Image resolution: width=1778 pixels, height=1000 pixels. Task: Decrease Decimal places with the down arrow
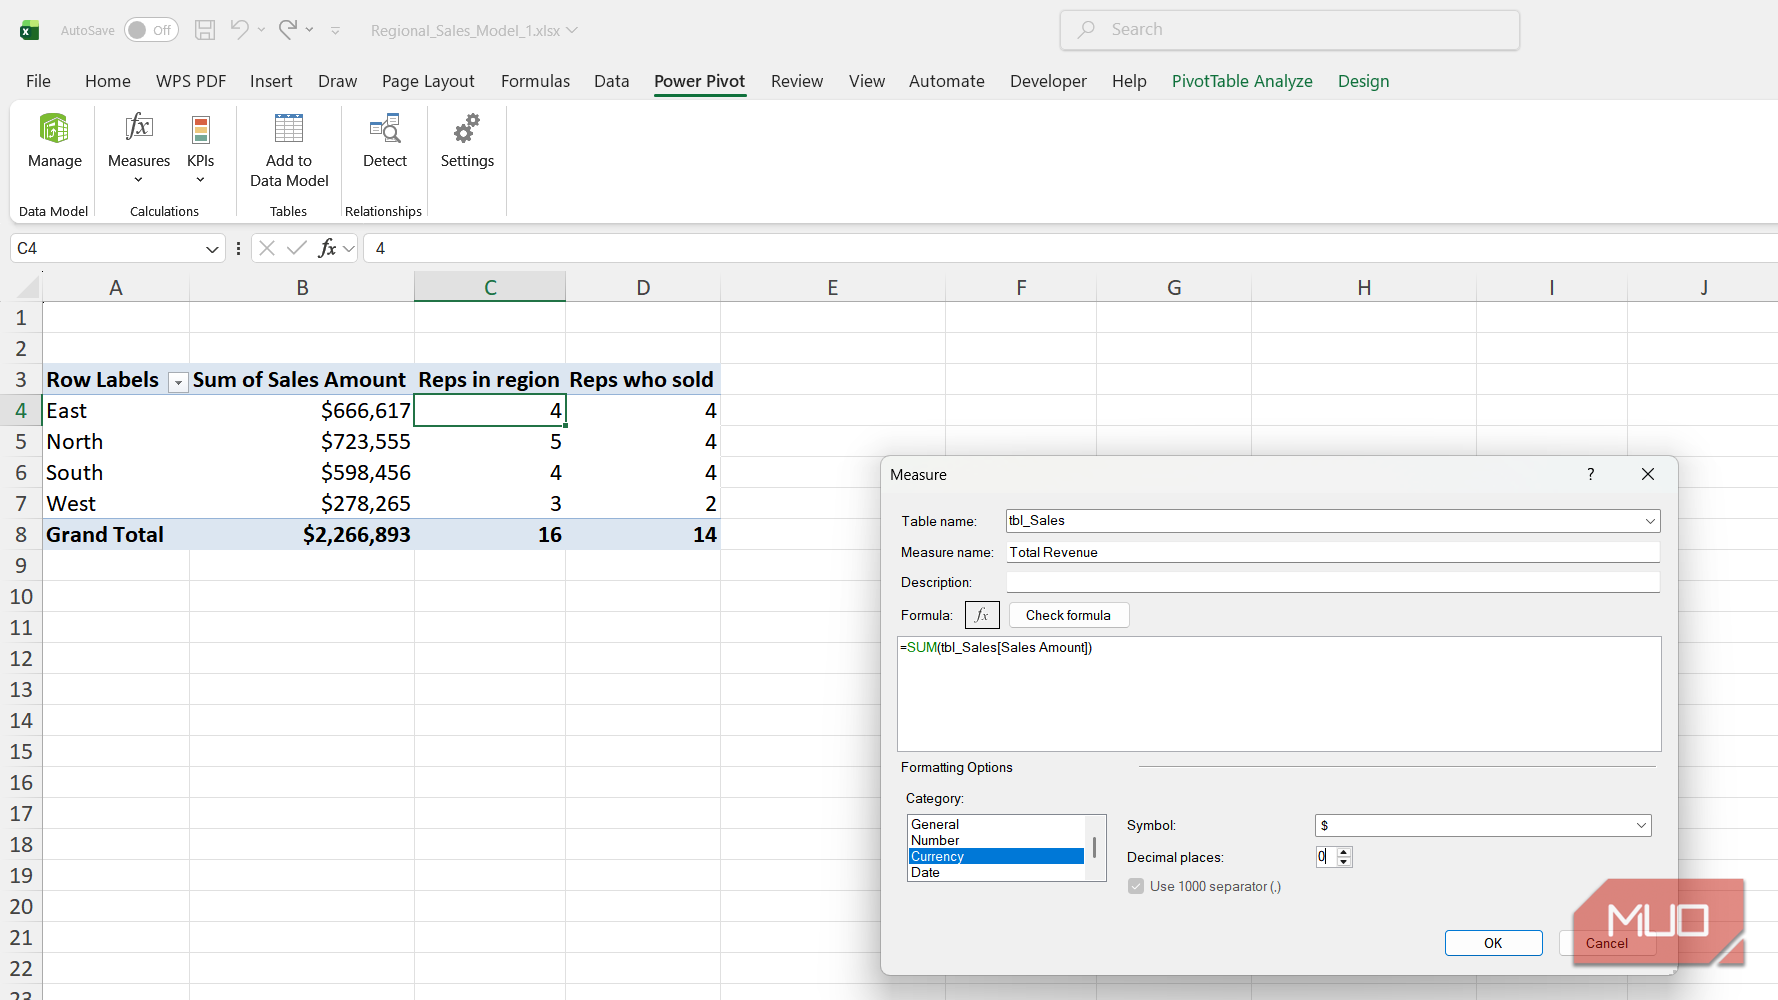point(1344,862)
